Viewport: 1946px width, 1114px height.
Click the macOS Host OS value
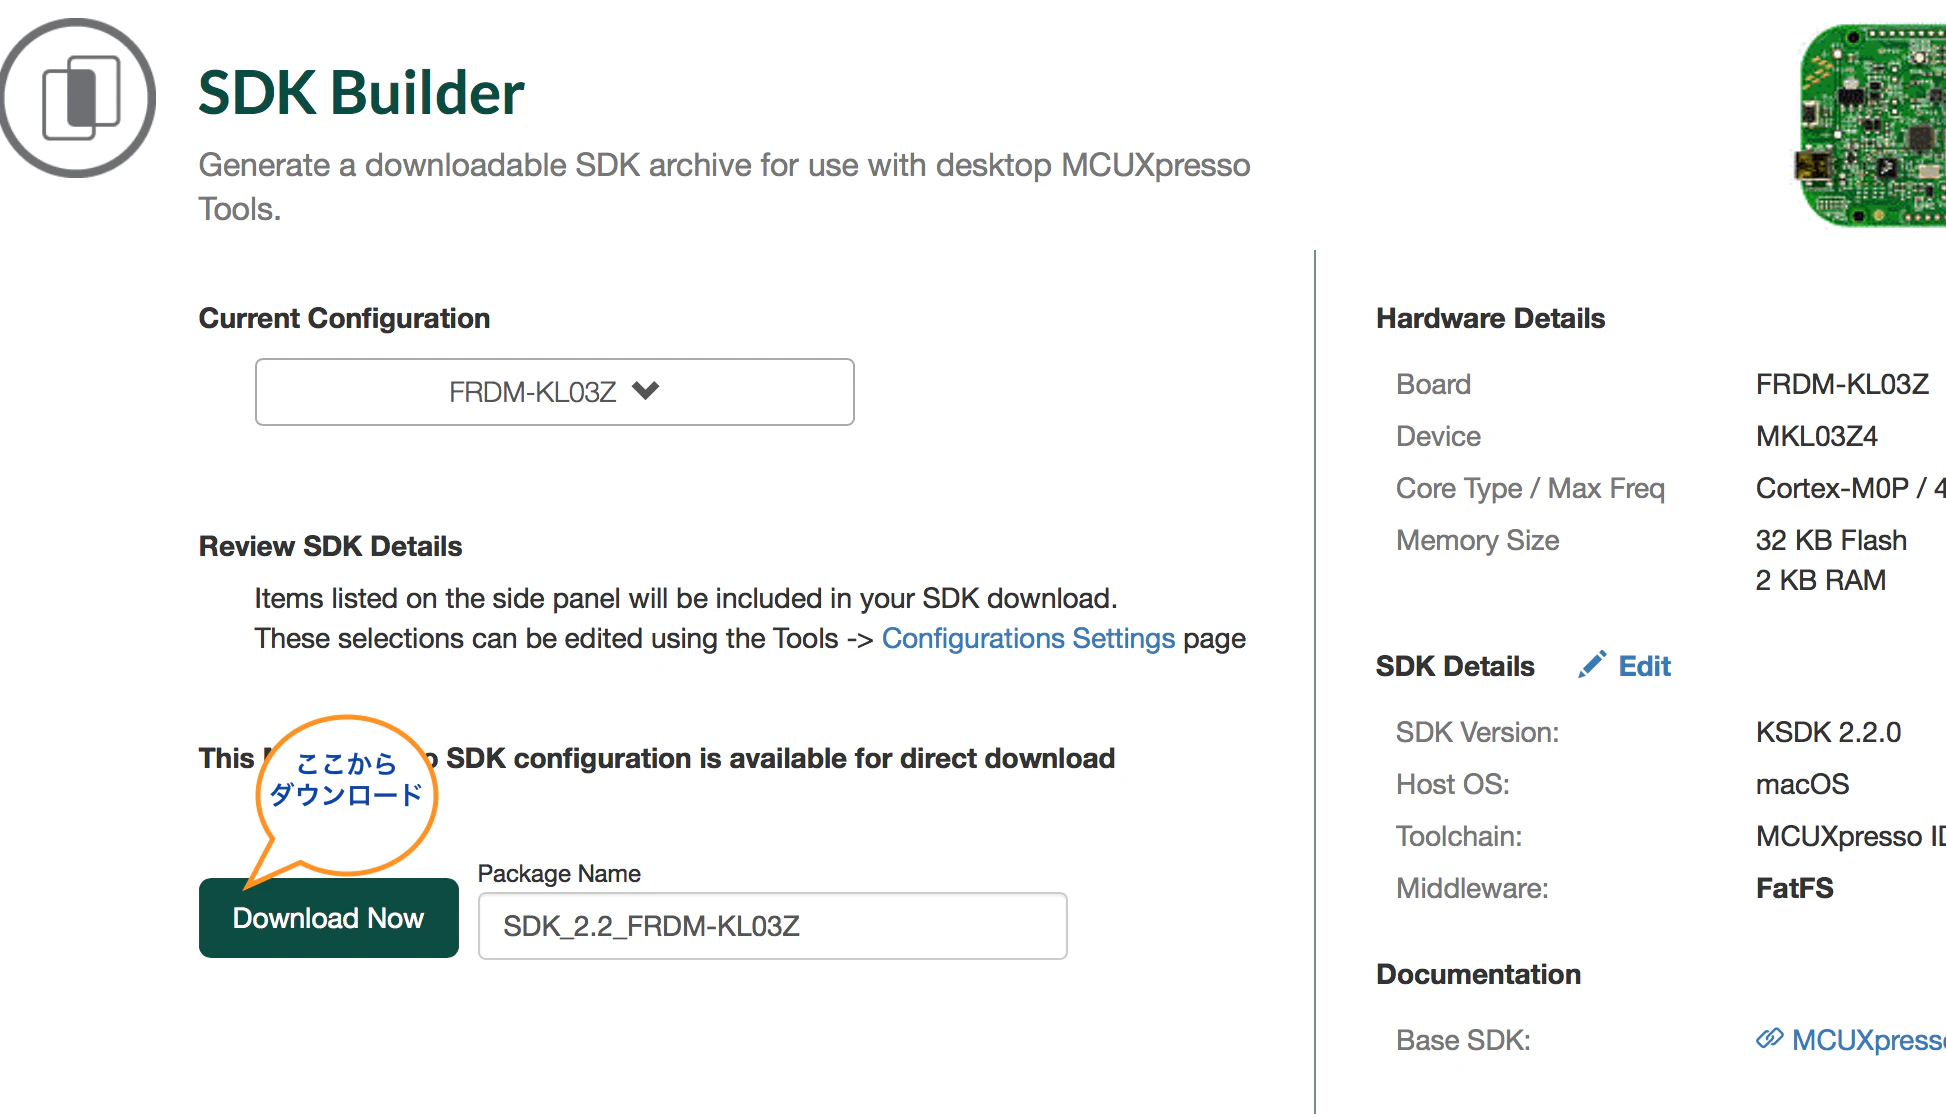(1802, 784)
